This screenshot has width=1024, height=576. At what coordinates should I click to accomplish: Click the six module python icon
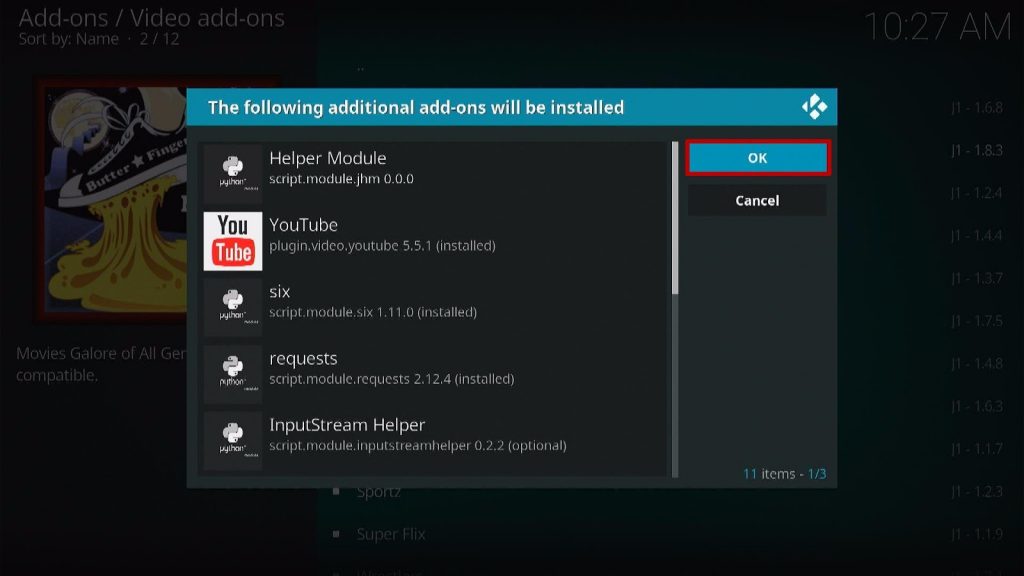[x=232, y=308]
